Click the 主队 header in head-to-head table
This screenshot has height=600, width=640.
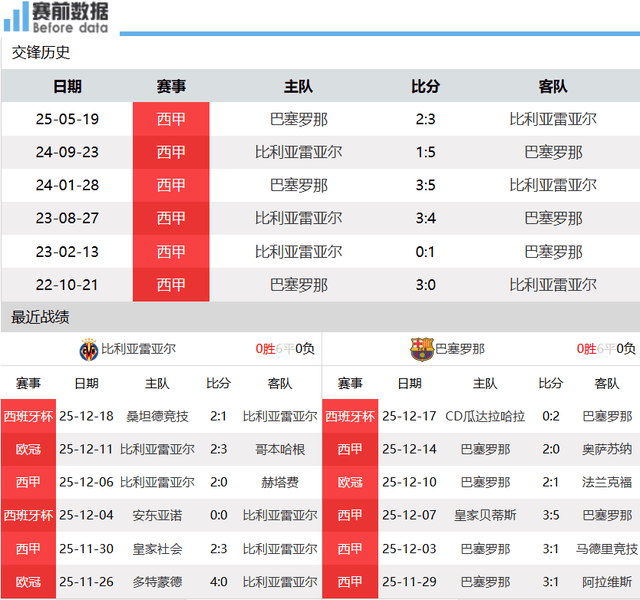(298, 87)
